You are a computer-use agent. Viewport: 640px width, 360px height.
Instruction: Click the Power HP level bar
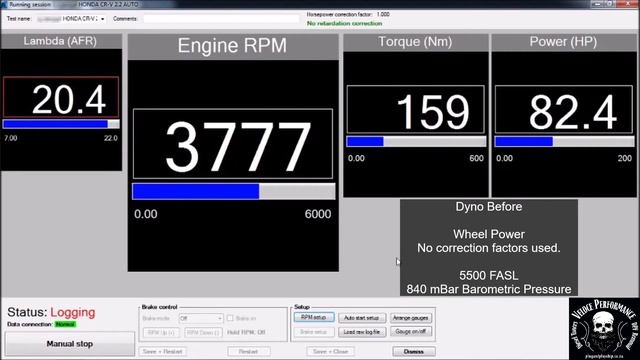[x=564, y=142]
